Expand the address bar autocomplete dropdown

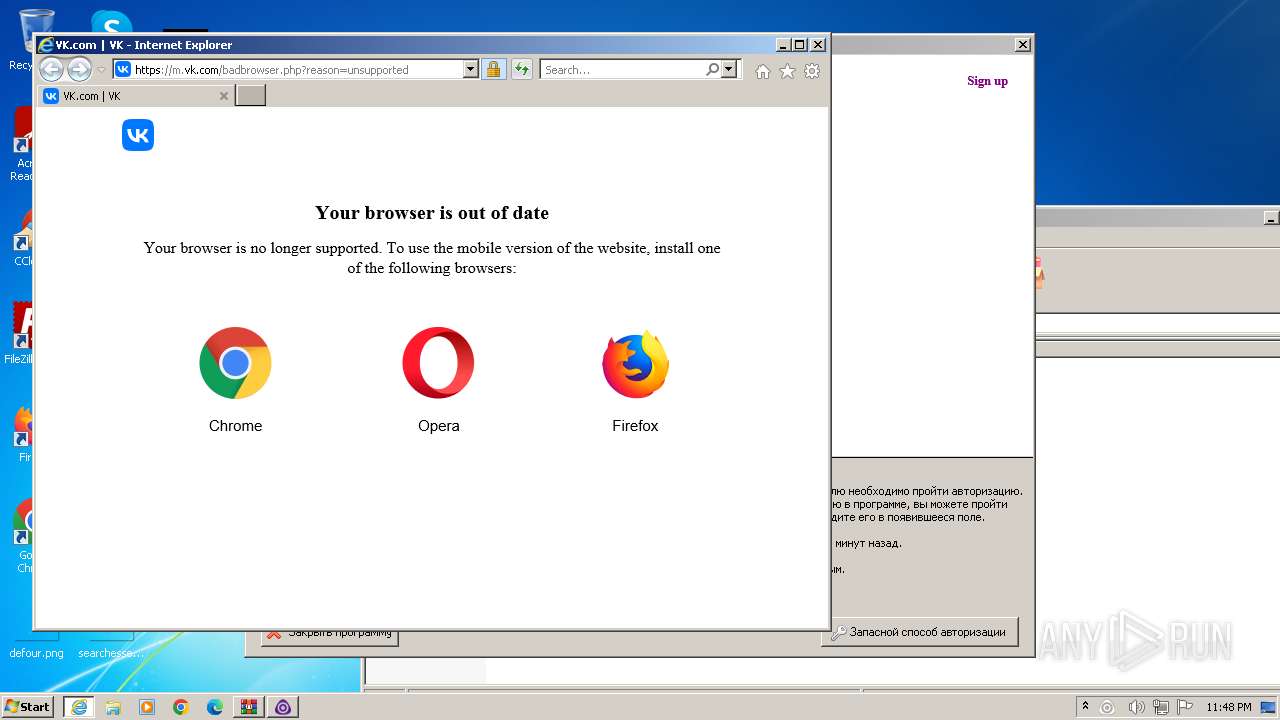(x=471, y=70)
